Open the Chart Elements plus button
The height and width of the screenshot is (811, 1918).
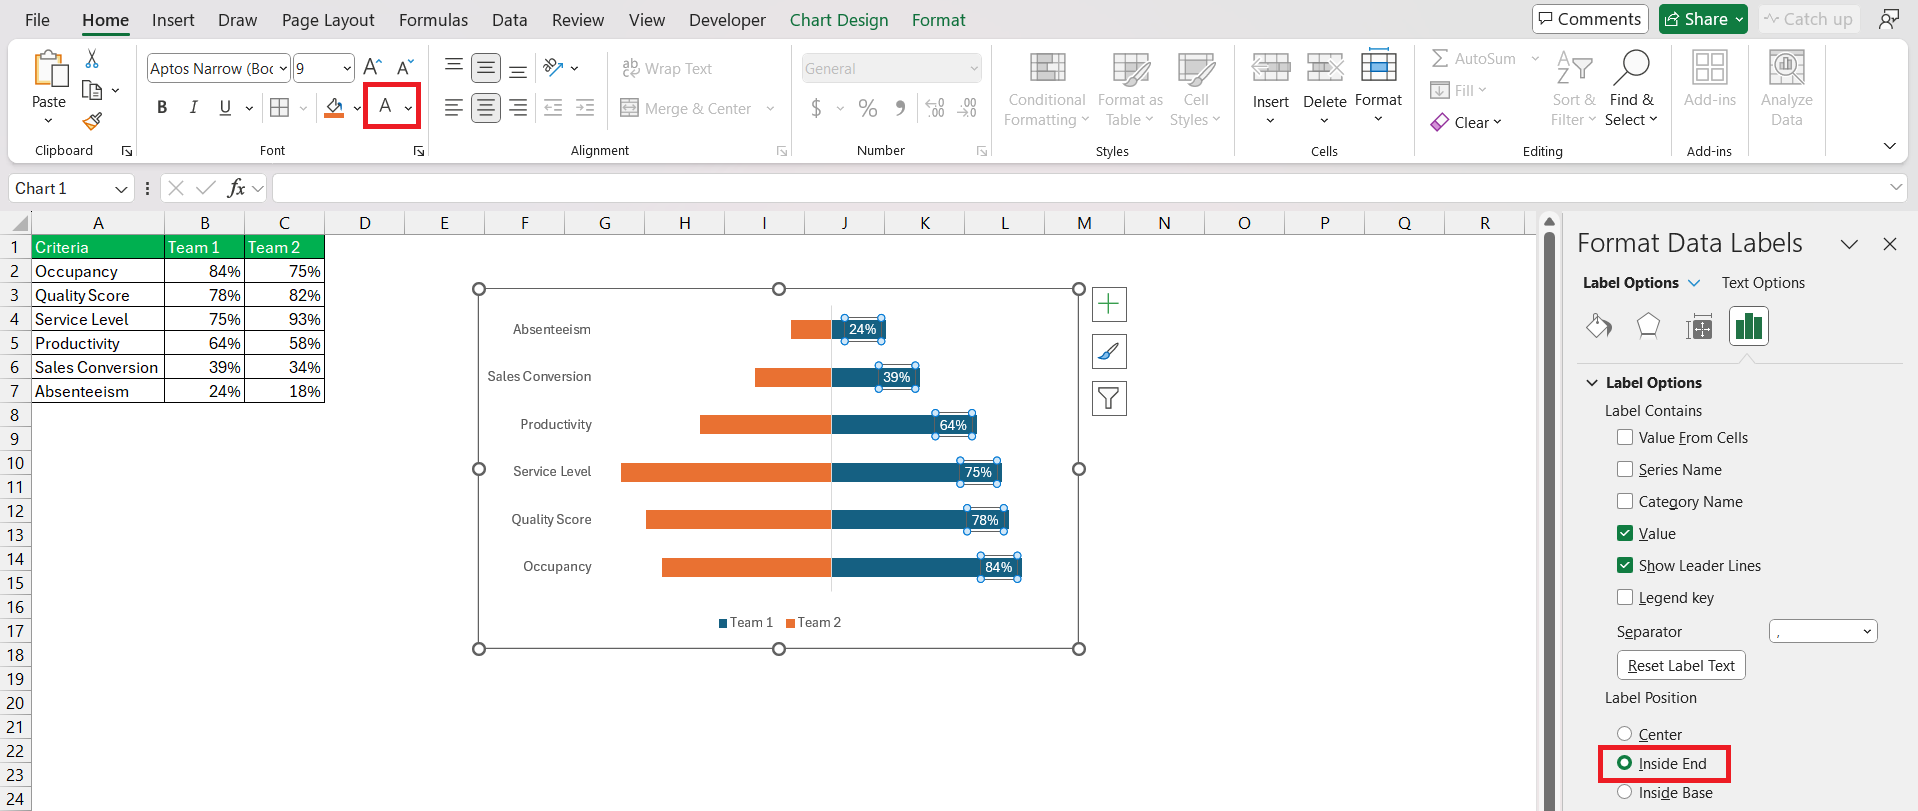[x=1109, y=304]
